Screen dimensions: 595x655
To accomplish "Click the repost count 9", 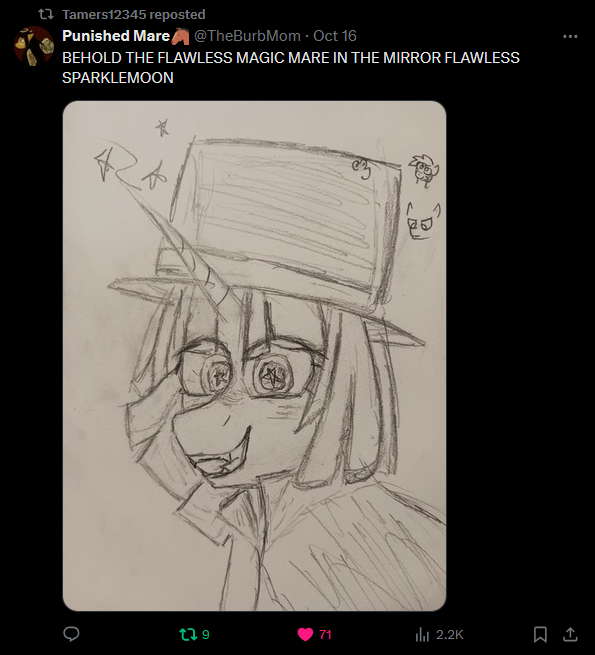I will (206, 635).
